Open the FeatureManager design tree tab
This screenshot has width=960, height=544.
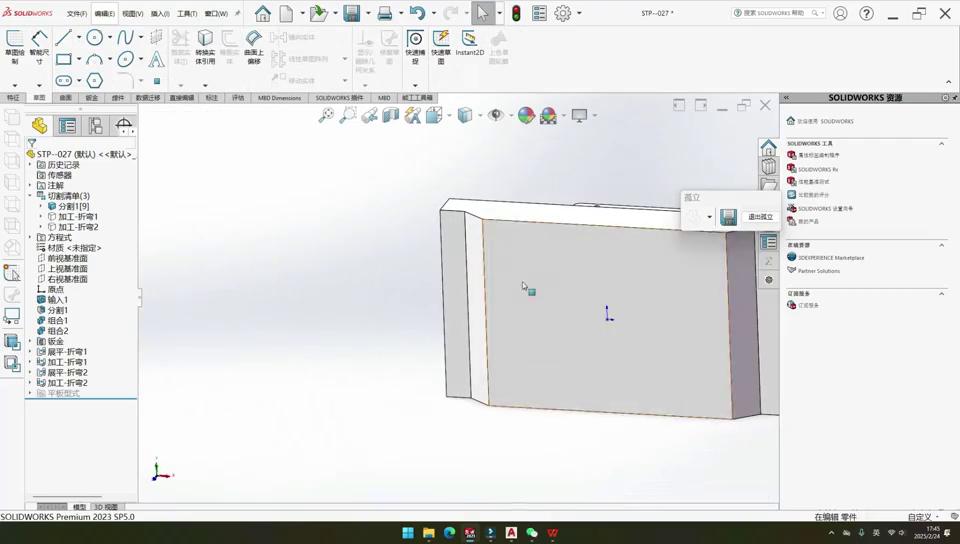click(x=39, y=126)
